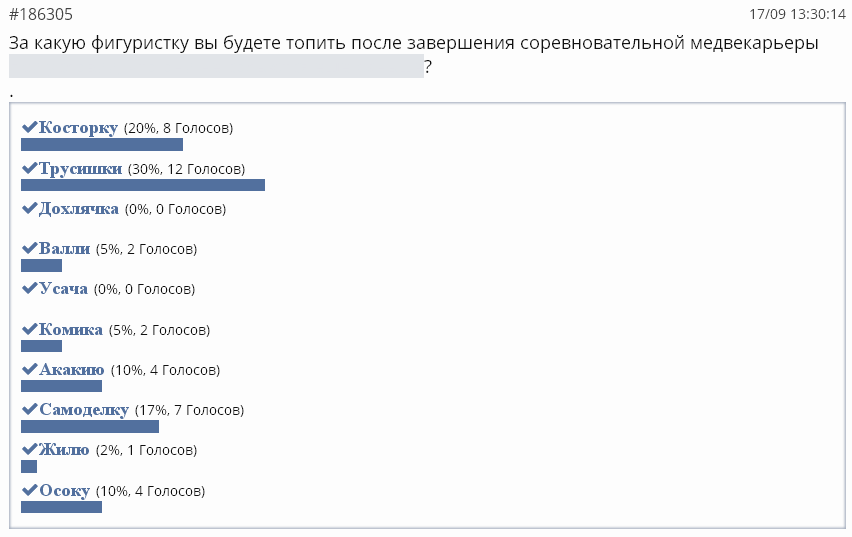Viewport: 852px width, 537px height.
Task: Vote for the Косторку option
Action: point(79,128)
